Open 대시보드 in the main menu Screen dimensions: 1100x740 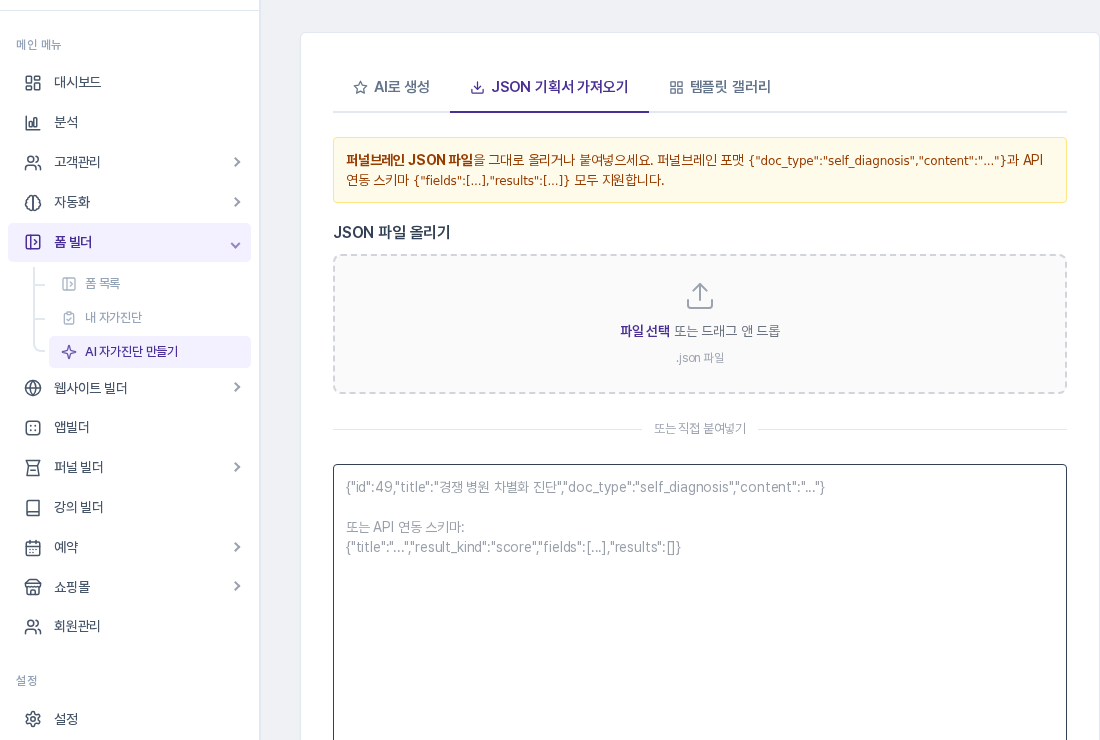coord(129,83)
